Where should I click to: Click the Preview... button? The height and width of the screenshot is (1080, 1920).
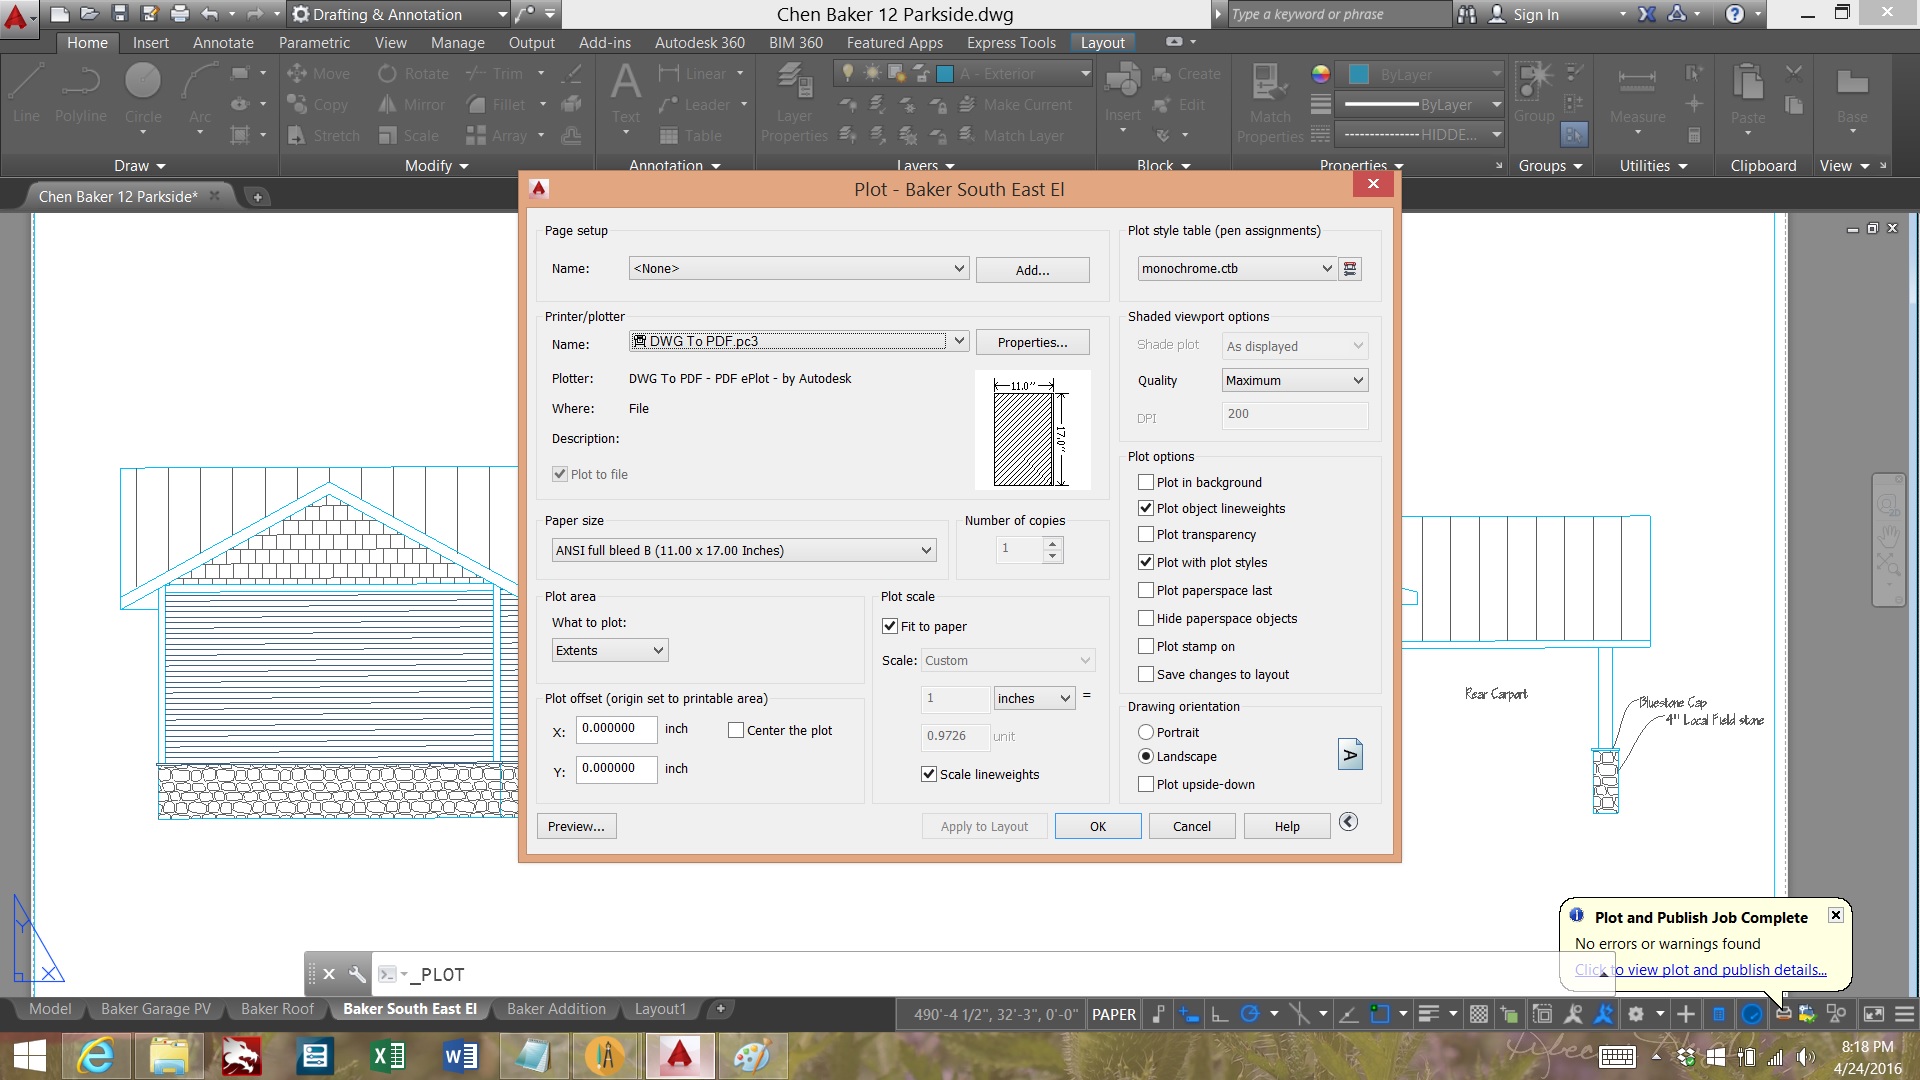576,826
